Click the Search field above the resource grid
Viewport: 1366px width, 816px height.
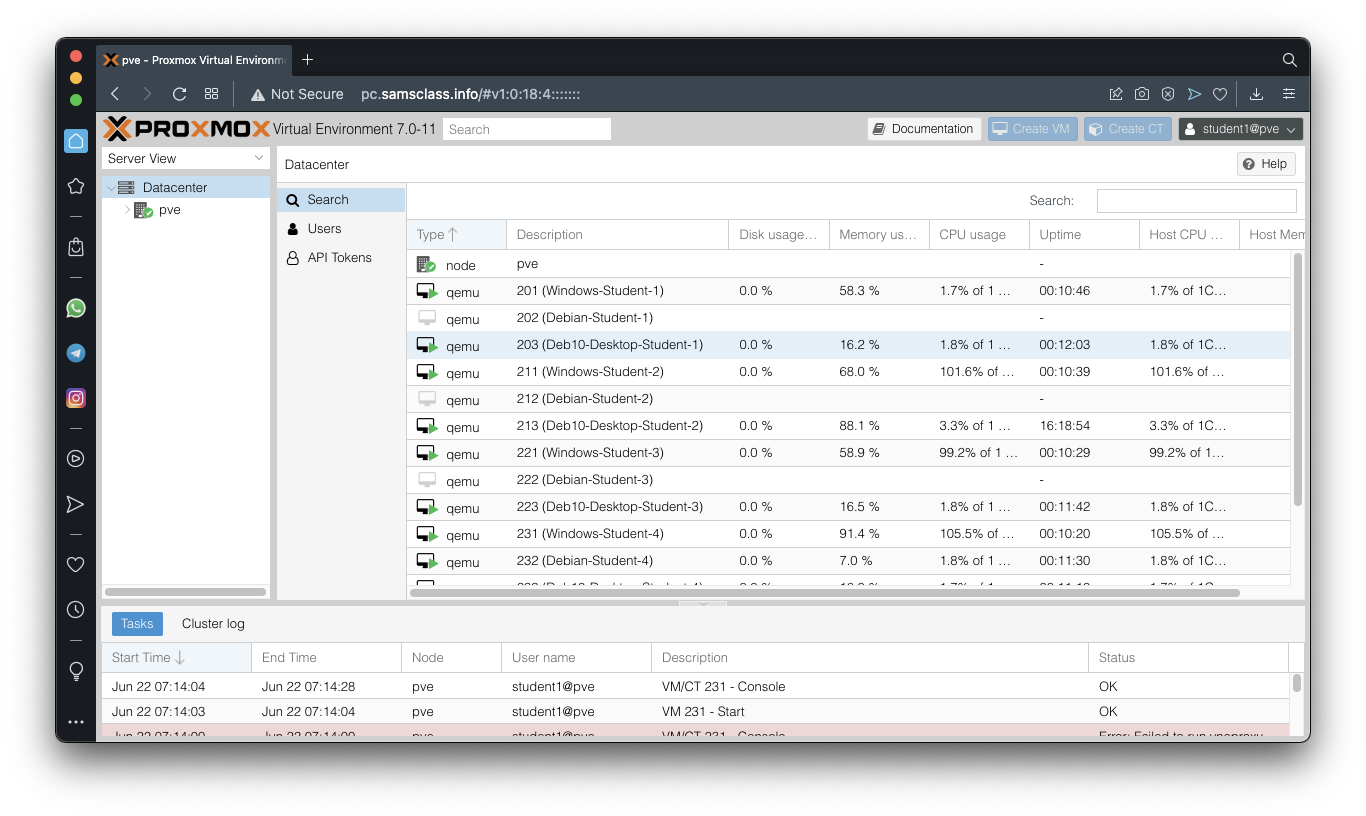(x=1196, y=201)
